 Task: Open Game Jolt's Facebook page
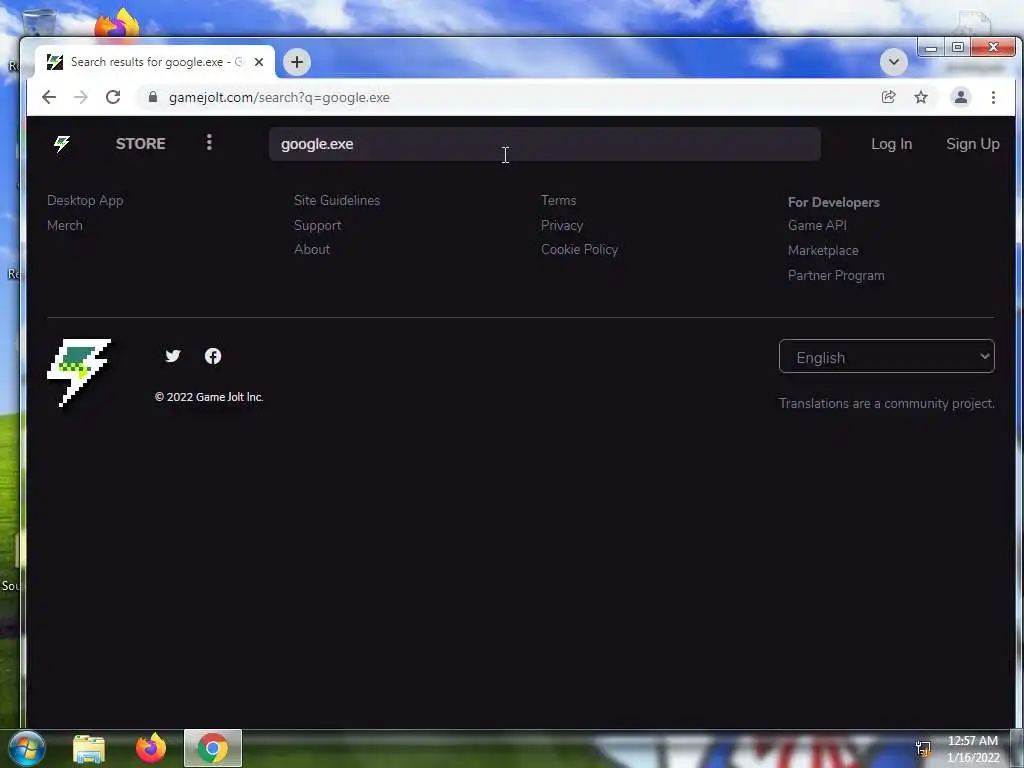(x=213, y=356)
